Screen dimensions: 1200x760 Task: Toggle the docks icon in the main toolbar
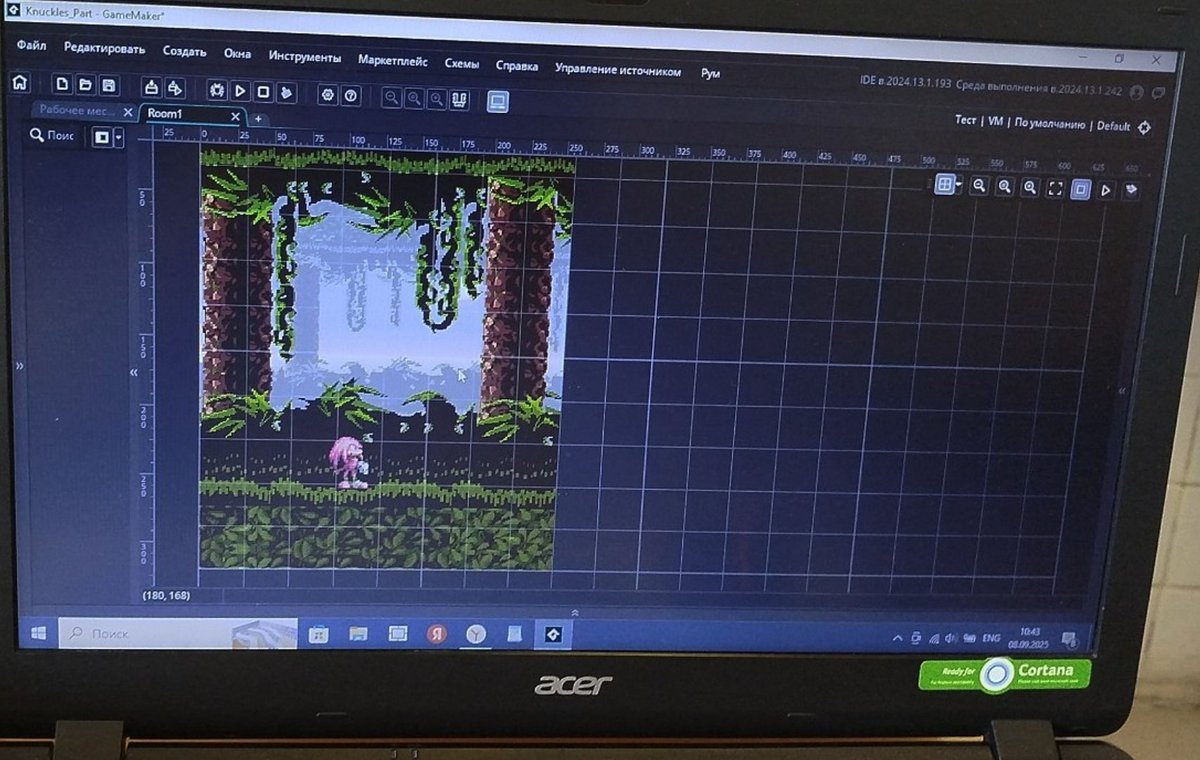[x=461, y=100]
